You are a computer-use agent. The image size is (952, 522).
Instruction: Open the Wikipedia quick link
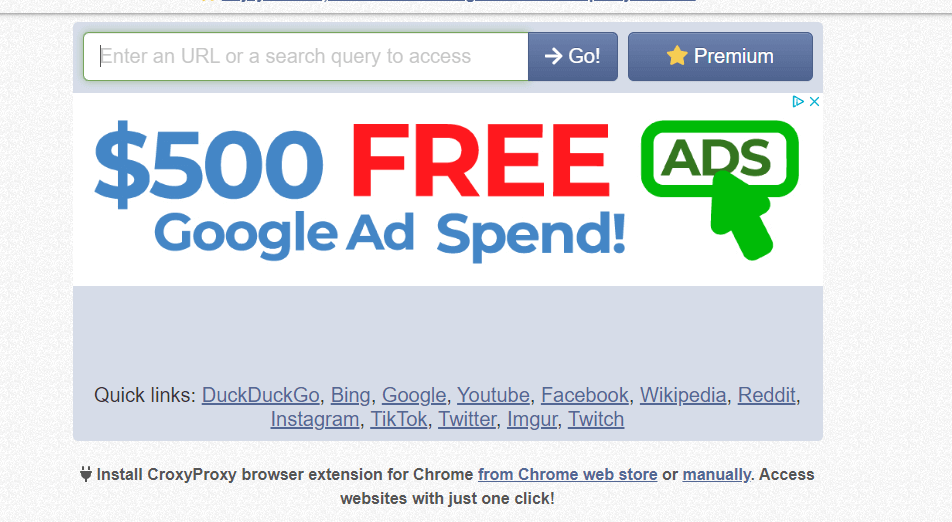pos(683,395)
